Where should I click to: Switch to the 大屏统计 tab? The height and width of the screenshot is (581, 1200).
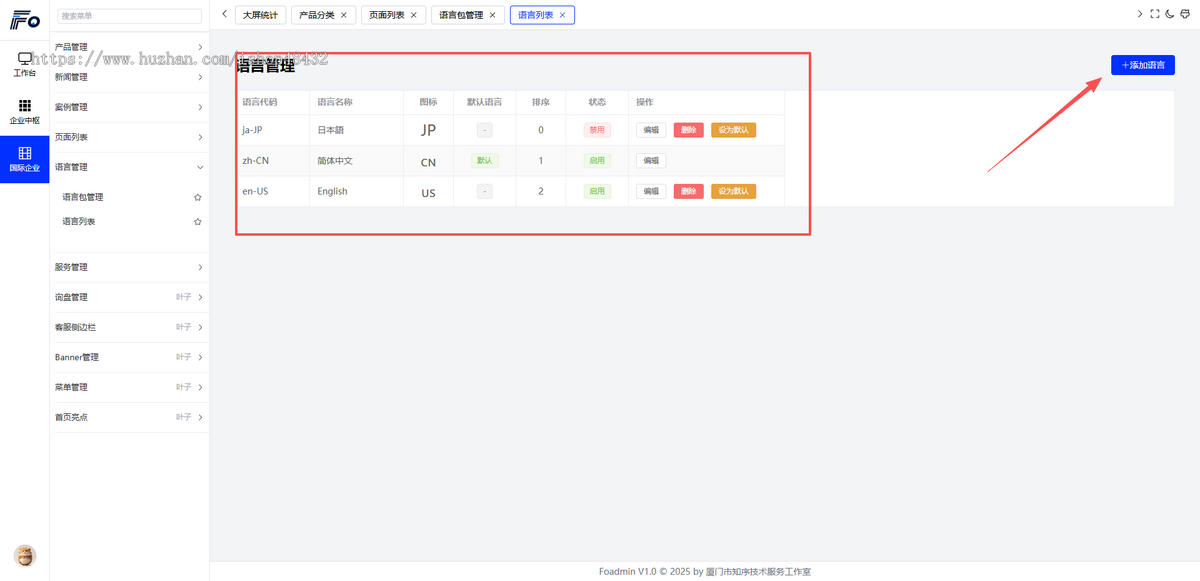coord(260,15)
